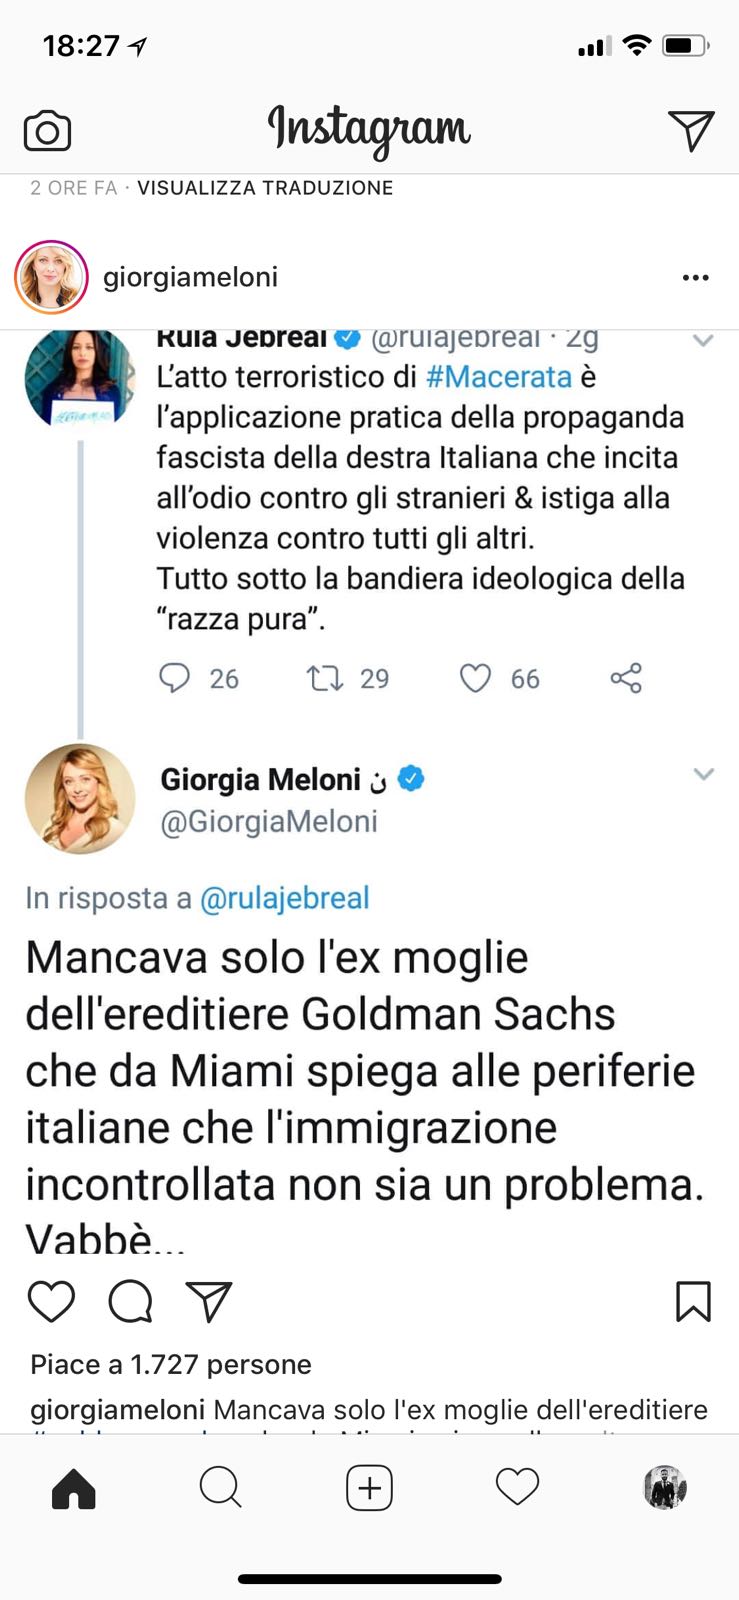Create new post with plus icon
The image size is (739, 1600).
click(369, 1488)
